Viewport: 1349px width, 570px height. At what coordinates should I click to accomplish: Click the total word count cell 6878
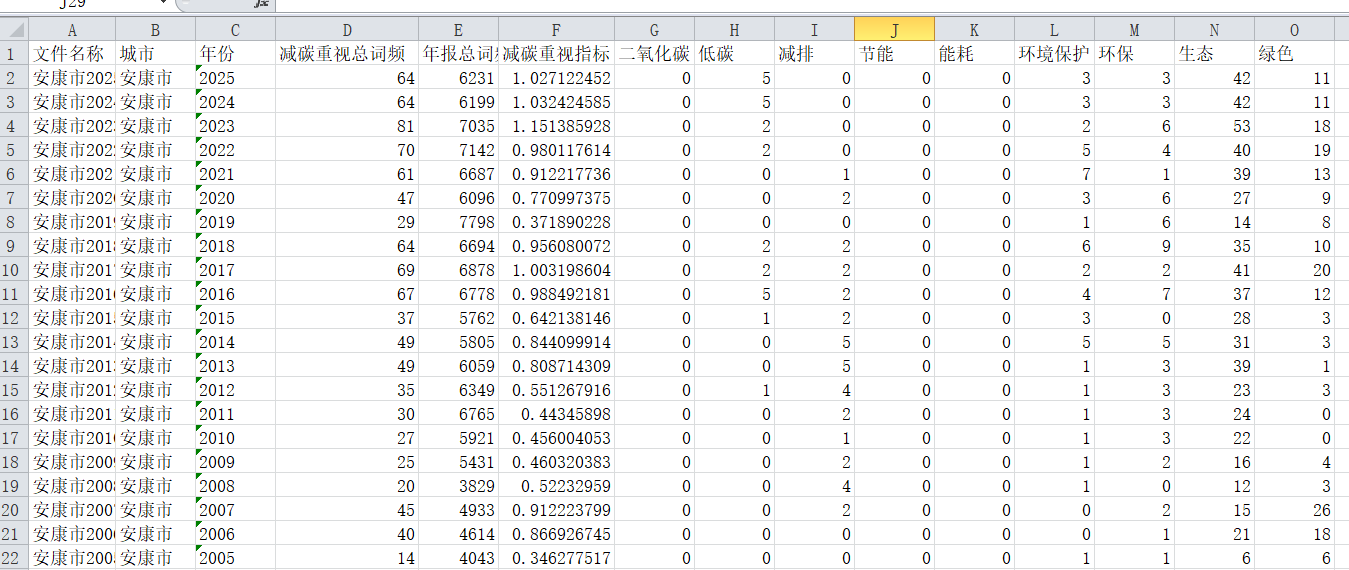coord(458,270)
